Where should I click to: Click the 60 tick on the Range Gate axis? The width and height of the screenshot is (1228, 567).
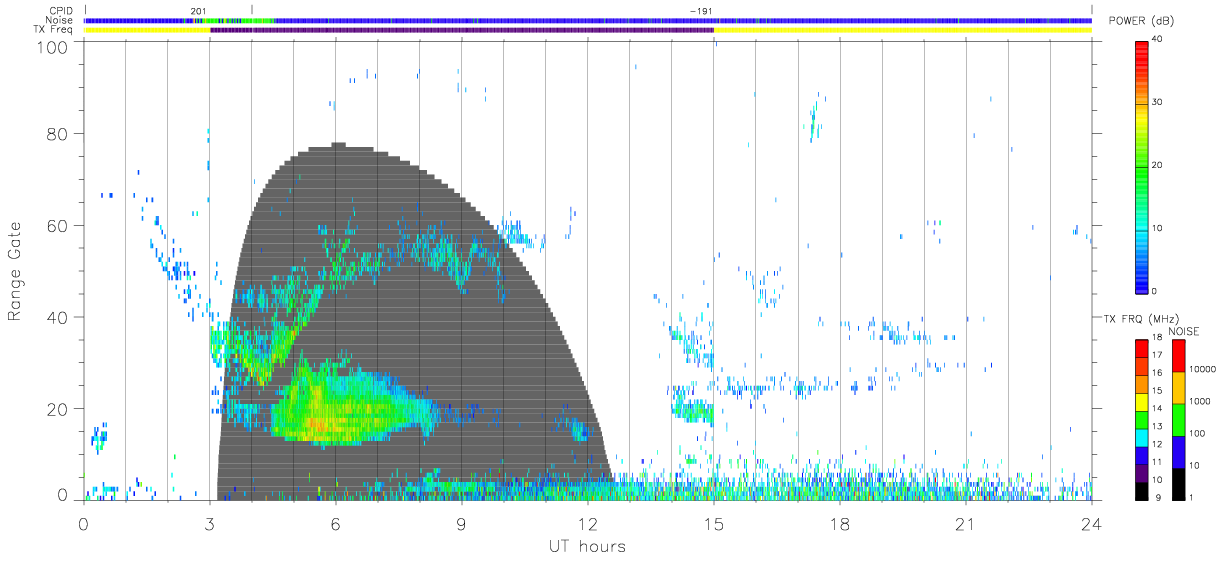(56, 226)
